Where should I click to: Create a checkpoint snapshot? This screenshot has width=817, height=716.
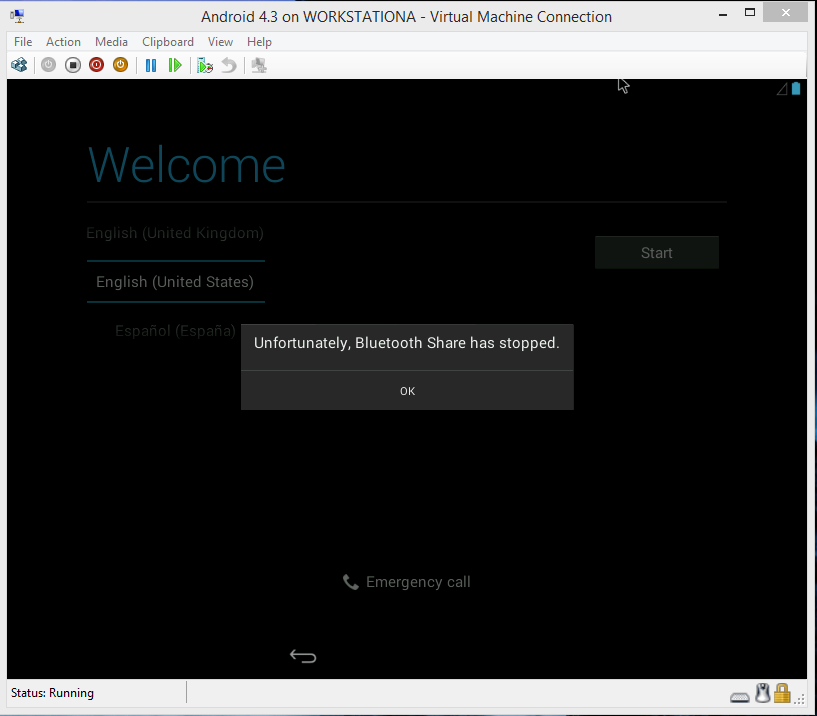205,65
